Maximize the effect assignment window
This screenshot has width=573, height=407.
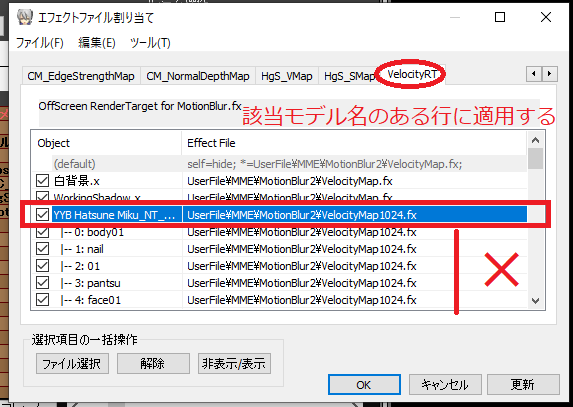click(x=500, y=17)
